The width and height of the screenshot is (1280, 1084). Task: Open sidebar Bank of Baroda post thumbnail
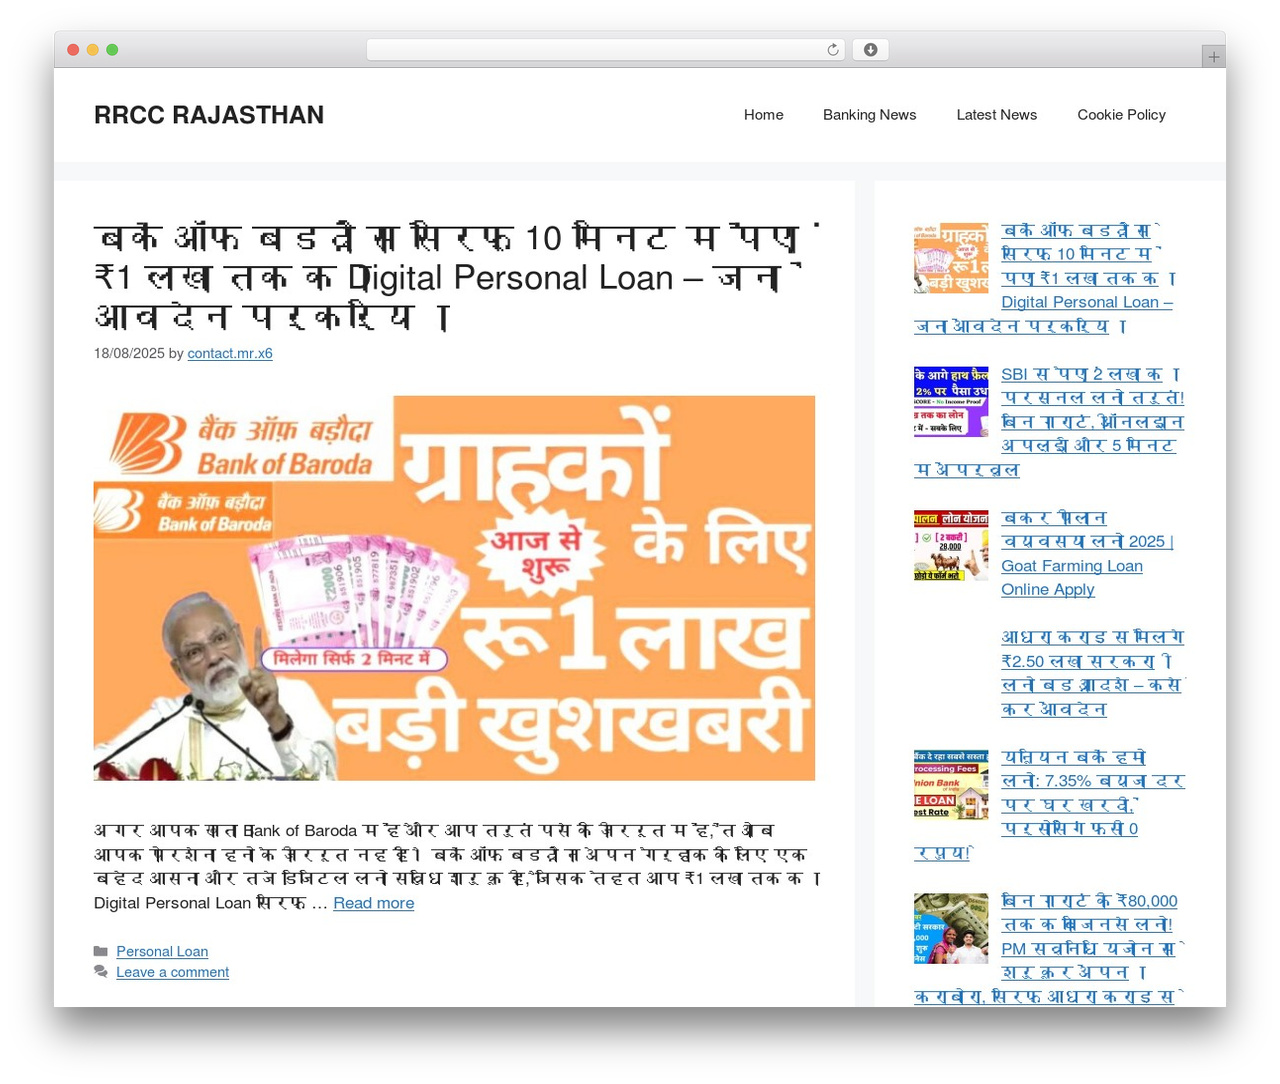click(950, 258)
